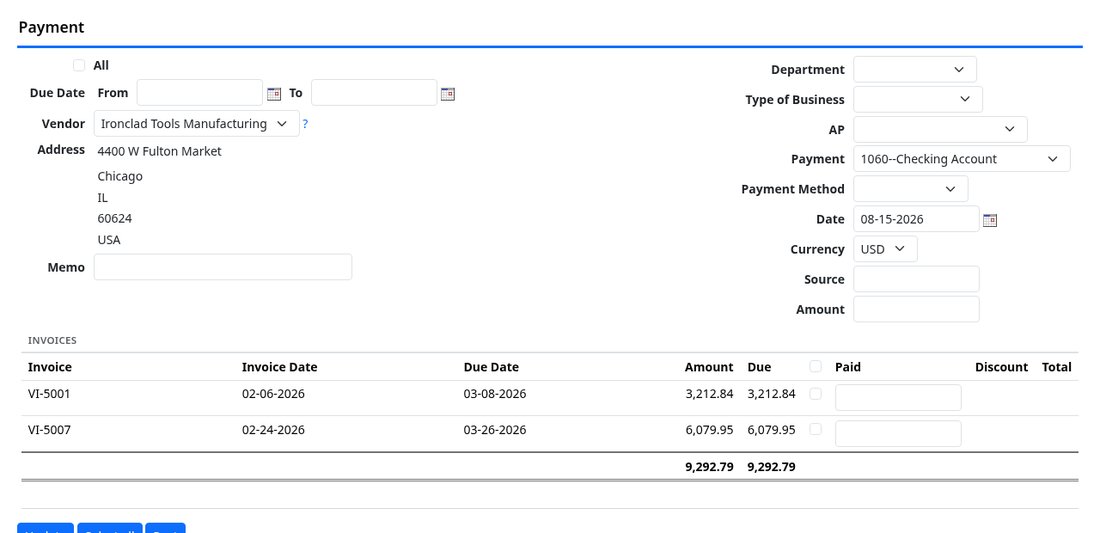Open the Type of Business dropdown
Image resolution: width=1100 pixels, height=533 pixels.
918,99
